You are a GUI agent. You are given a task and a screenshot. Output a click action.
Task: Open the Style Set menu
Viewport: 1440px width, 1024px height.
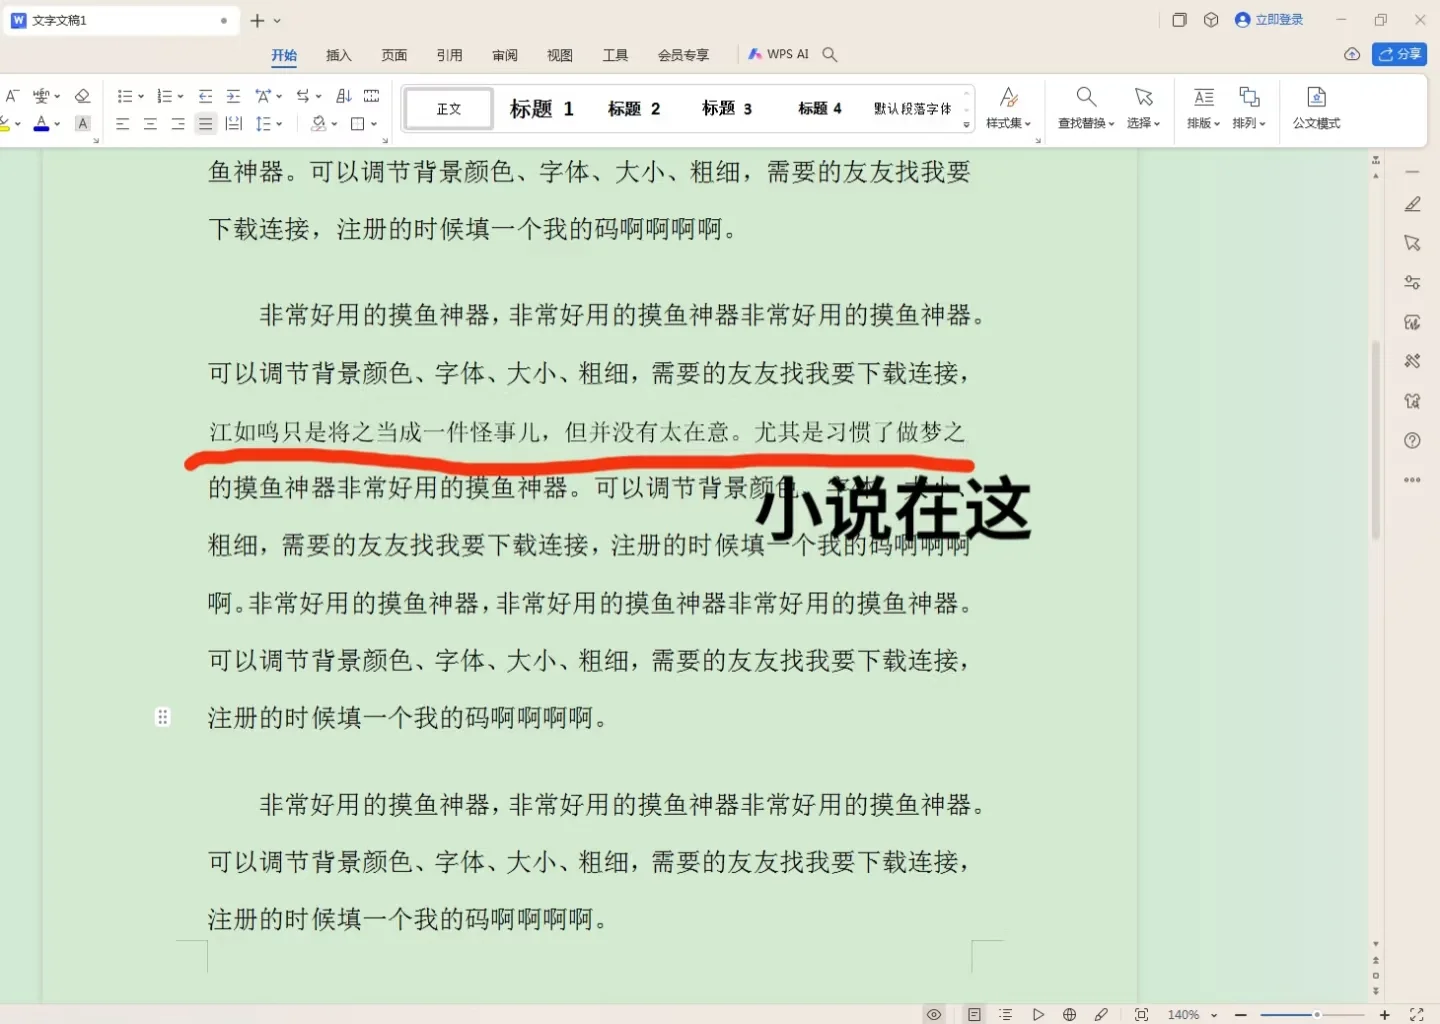pos(1008,108)
